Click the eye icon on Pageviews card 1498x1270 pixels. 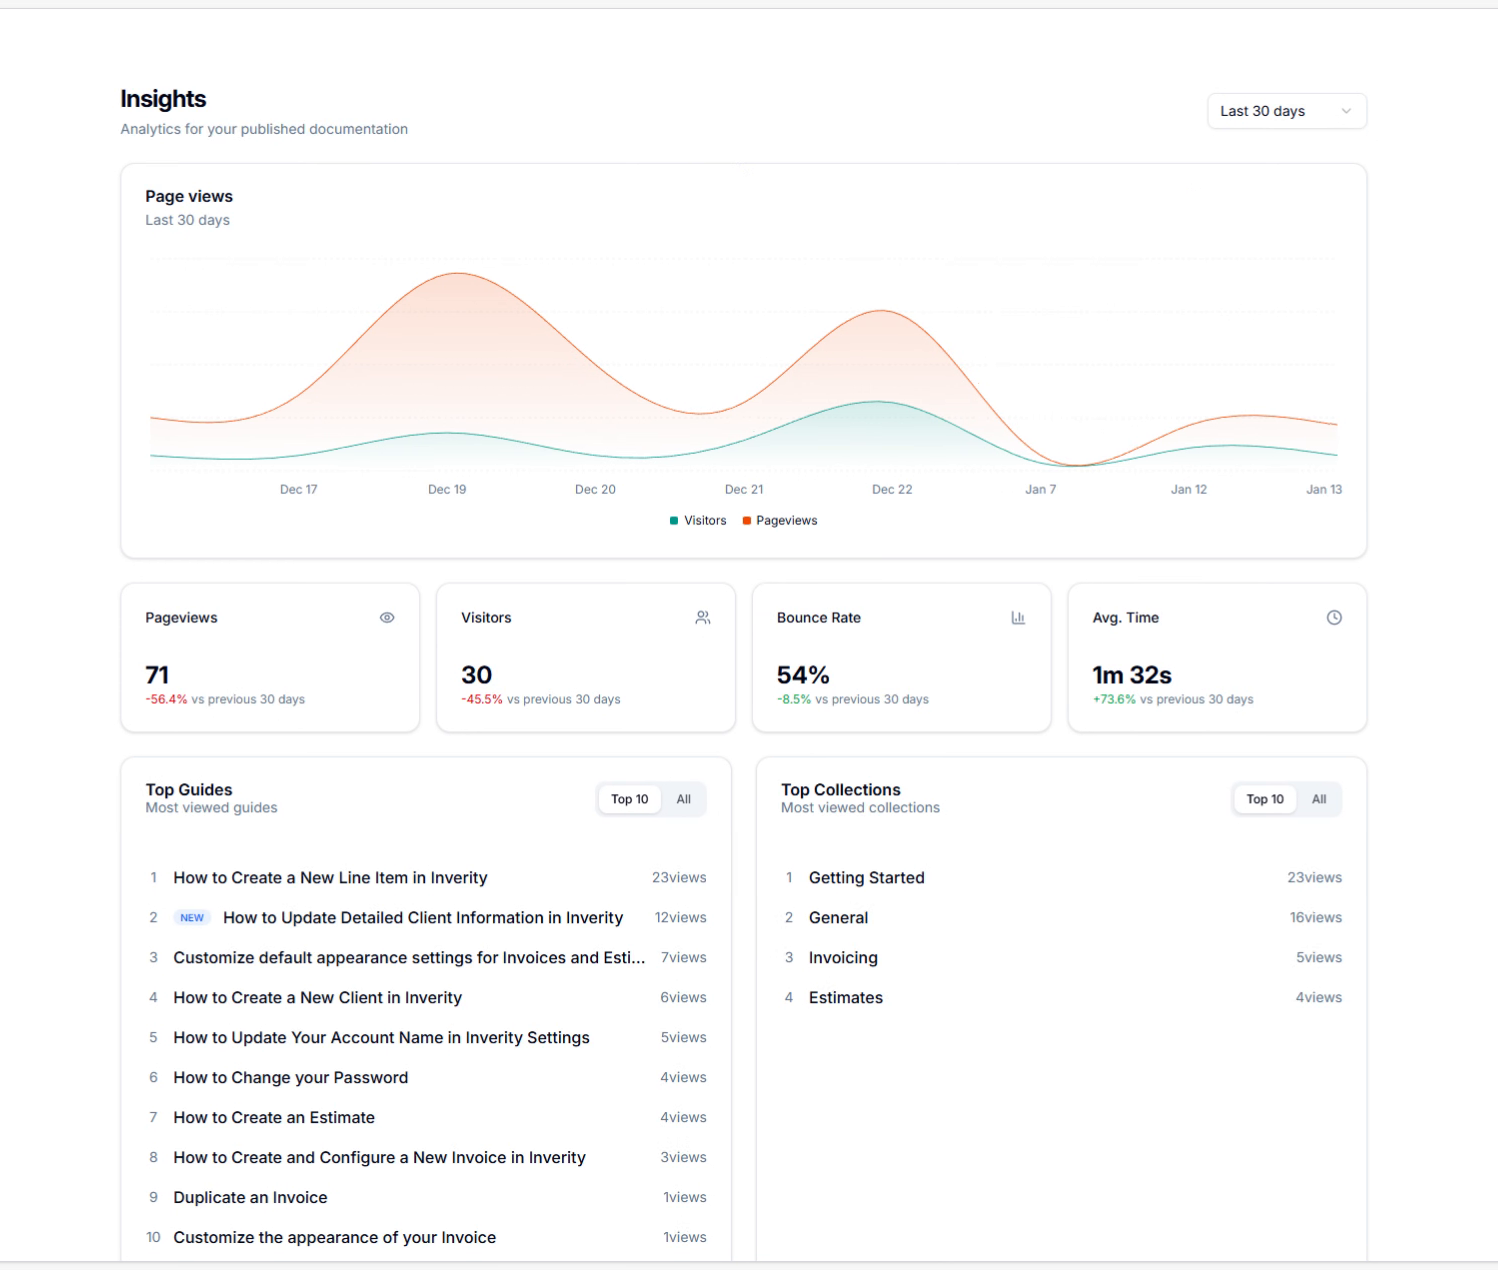click(387, 618)
